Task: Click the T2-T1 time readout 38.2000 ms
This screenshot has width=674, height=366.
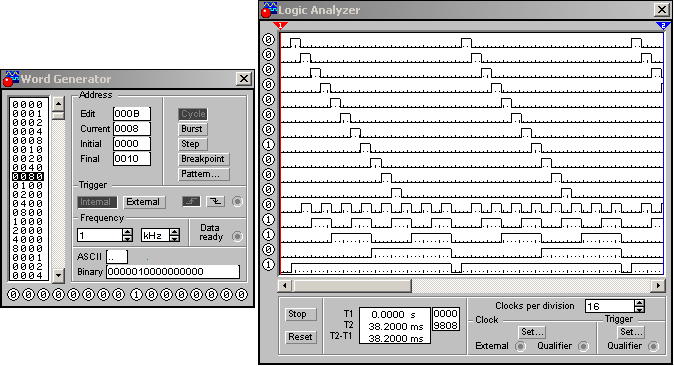Action: [395, 338]
